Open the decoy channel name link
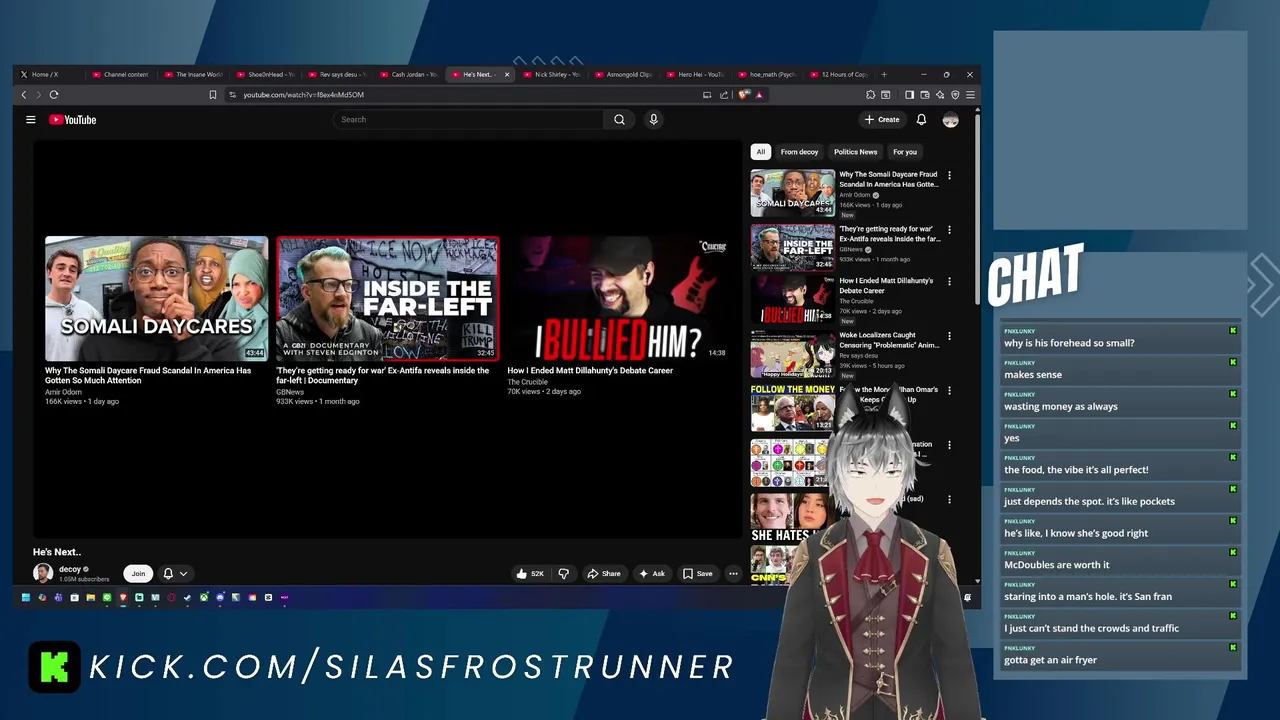The height and width of the screenshot is (720, 1280). tap(70, 569)
